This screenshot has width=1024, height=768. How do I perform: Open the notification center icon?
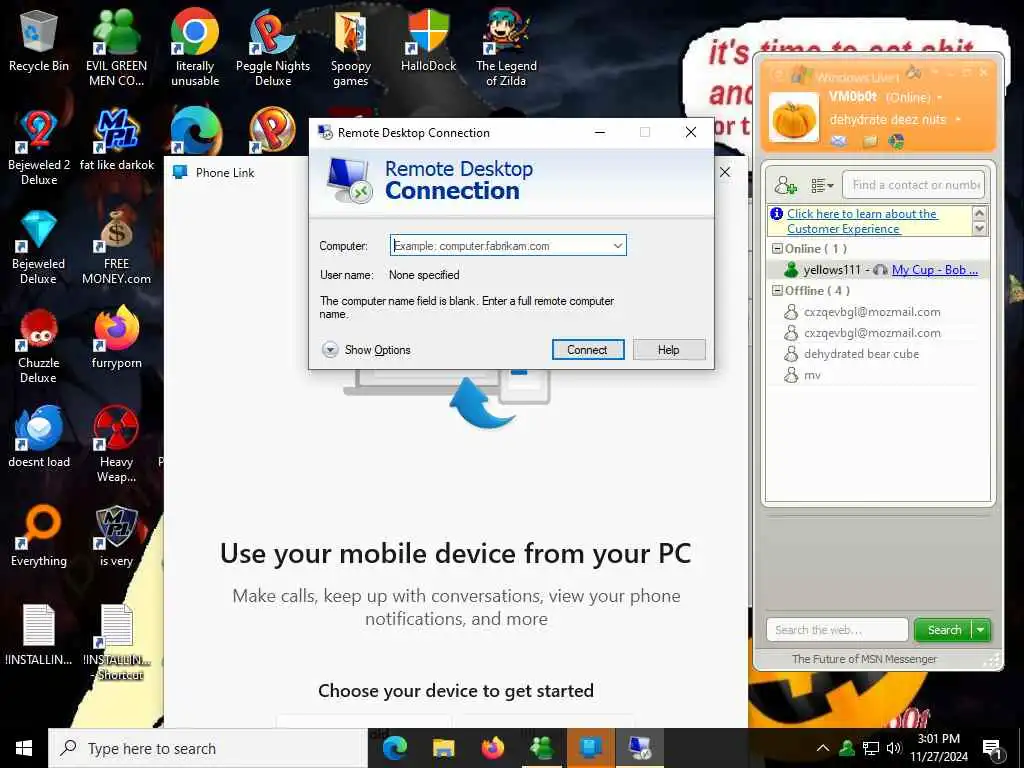(x=992, y=749)
